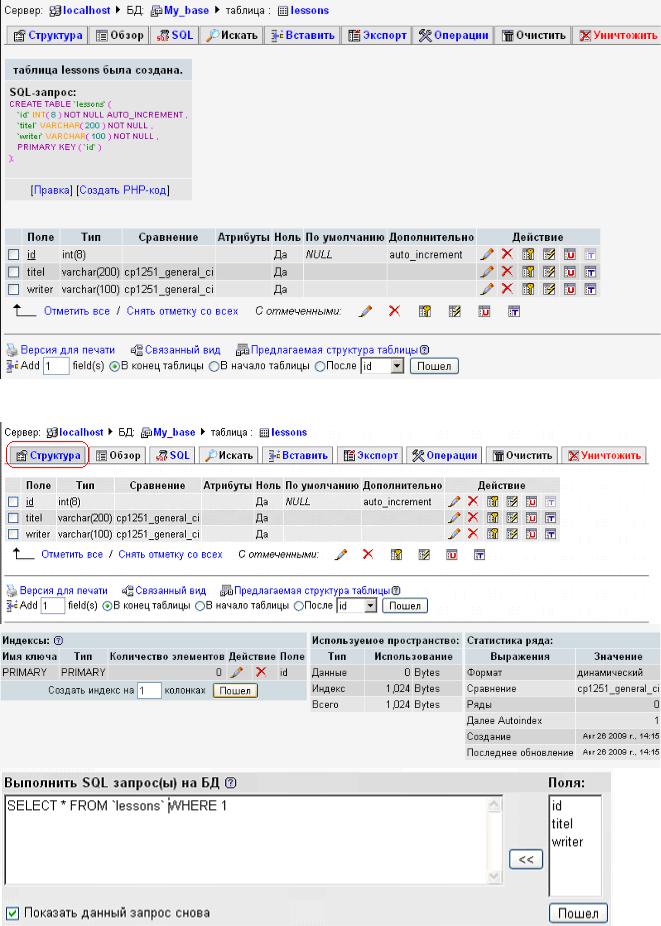Click the pencil edit icon for titel, lower table
Screen dimensions: 661x926
pos(454,518)
